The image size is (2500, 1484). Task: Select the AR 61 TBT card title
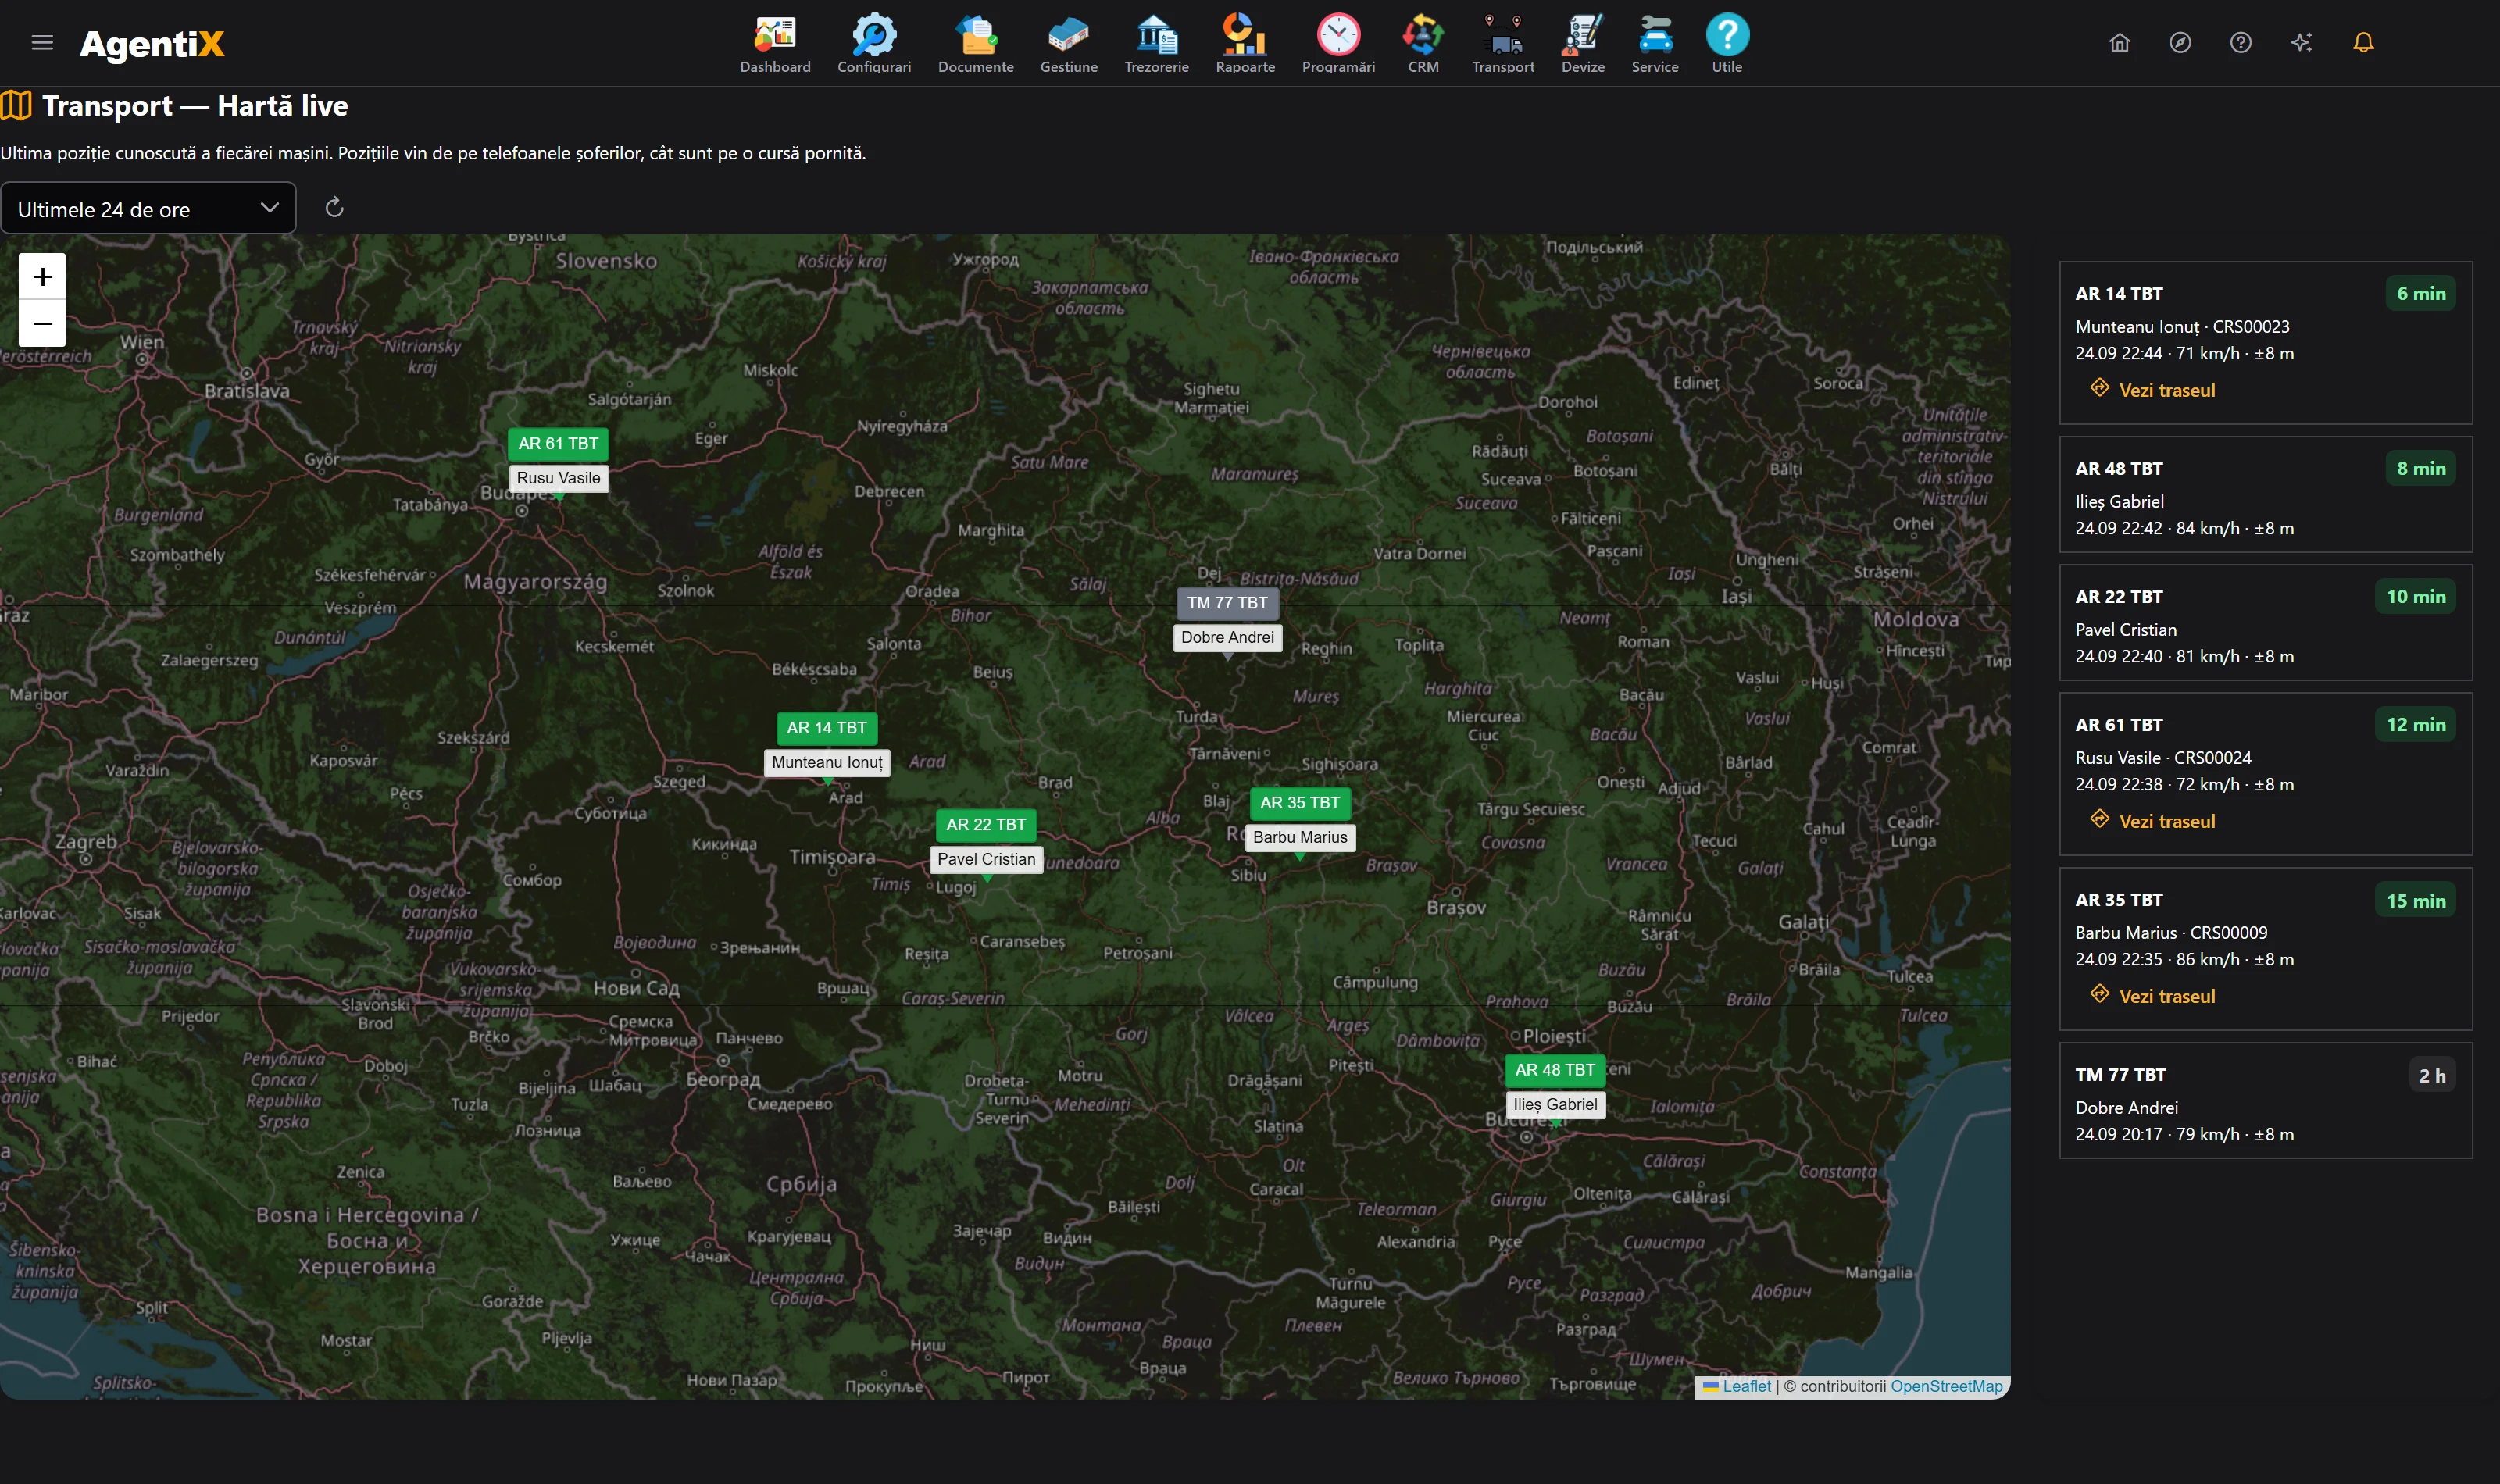2118,725
